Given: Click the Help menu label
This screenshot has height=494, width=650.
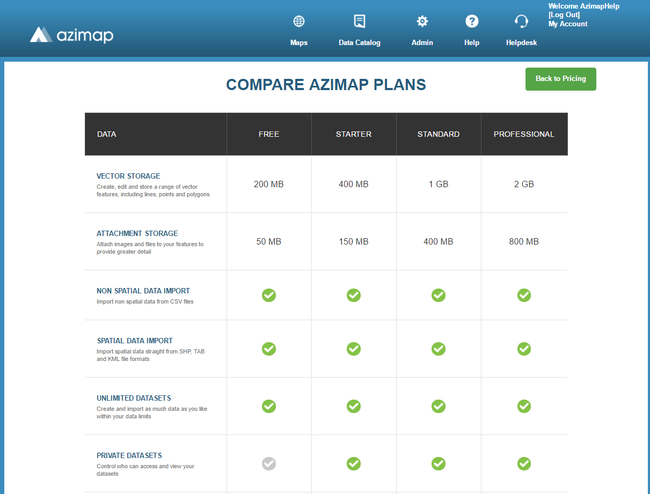Looking at the screenshot, I should [472, 43].
